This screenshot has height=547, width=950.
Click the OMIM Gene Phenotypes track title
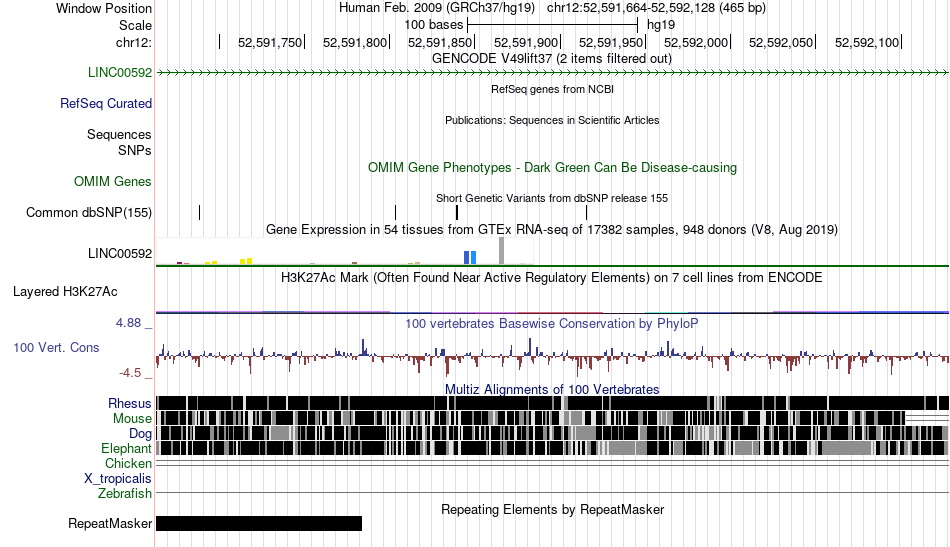[x=552, y=168]
